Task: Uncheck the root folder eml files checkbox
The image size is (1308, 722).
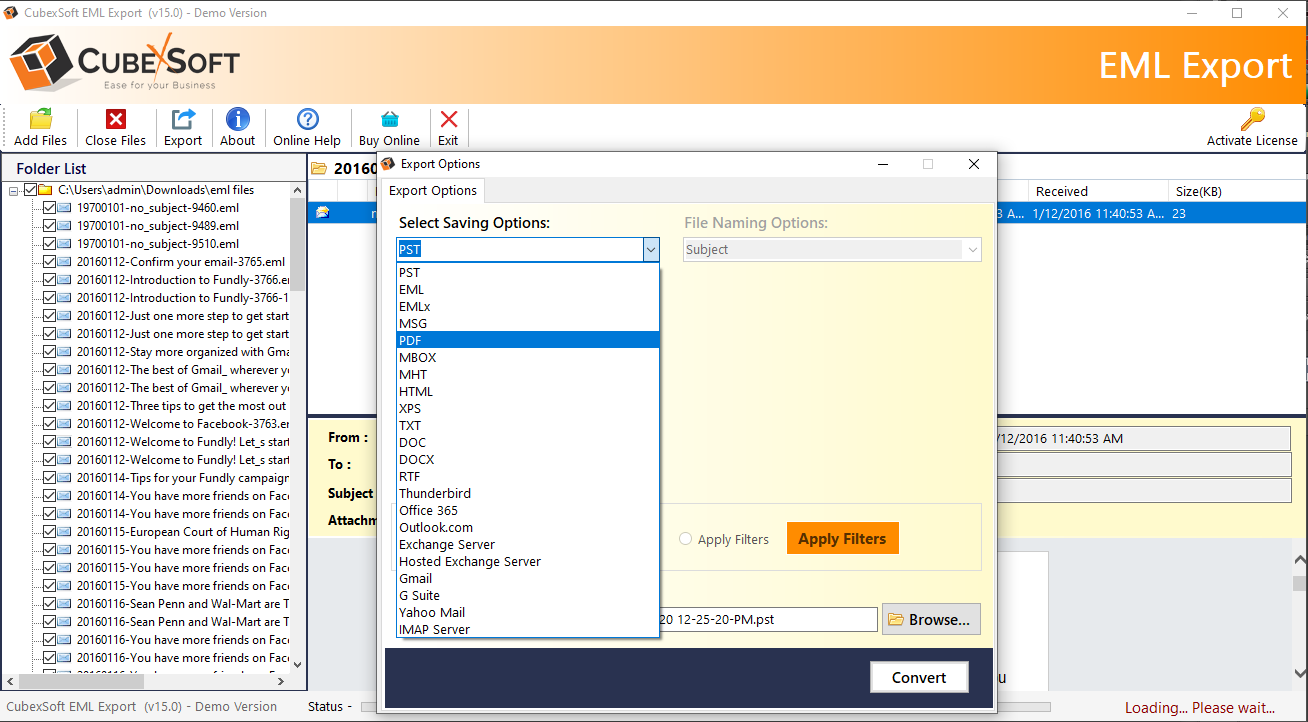Action: point(30,190)
